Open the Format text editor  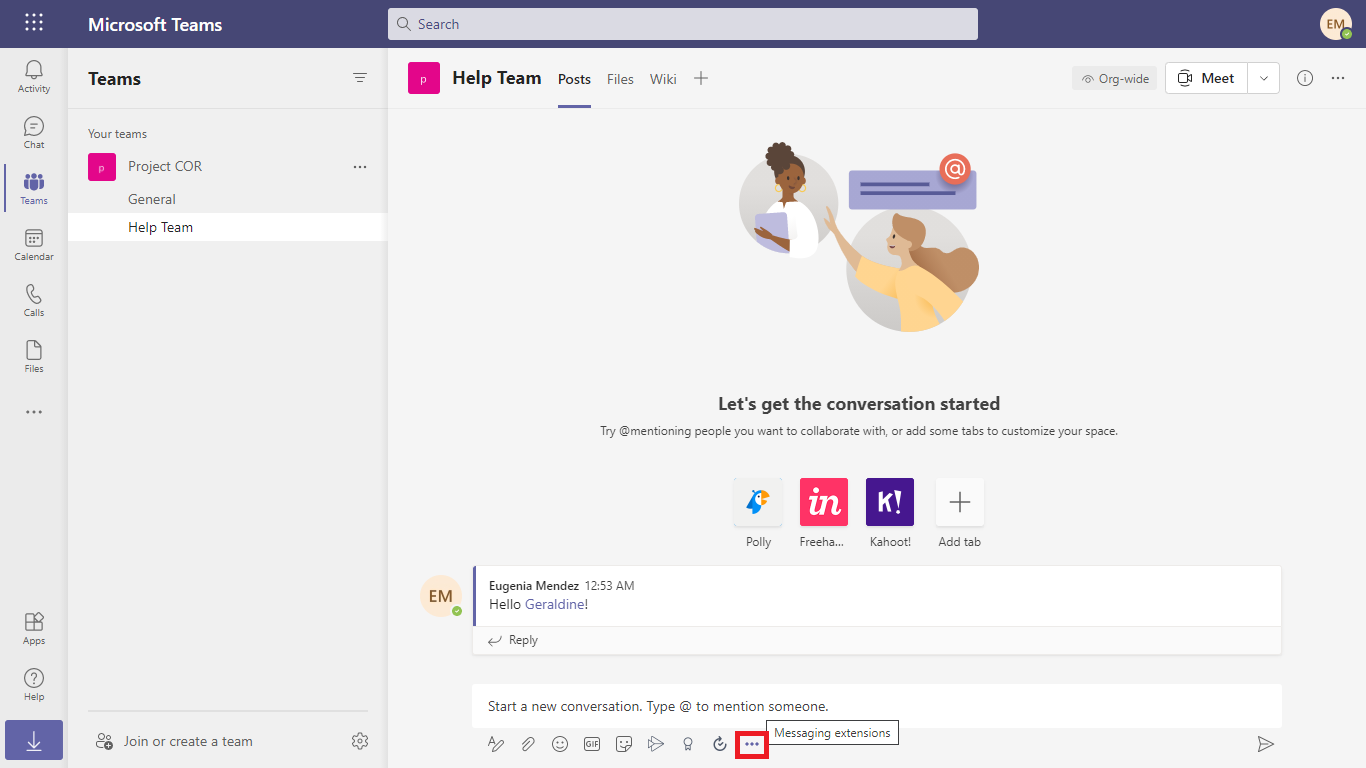point(495,744)
